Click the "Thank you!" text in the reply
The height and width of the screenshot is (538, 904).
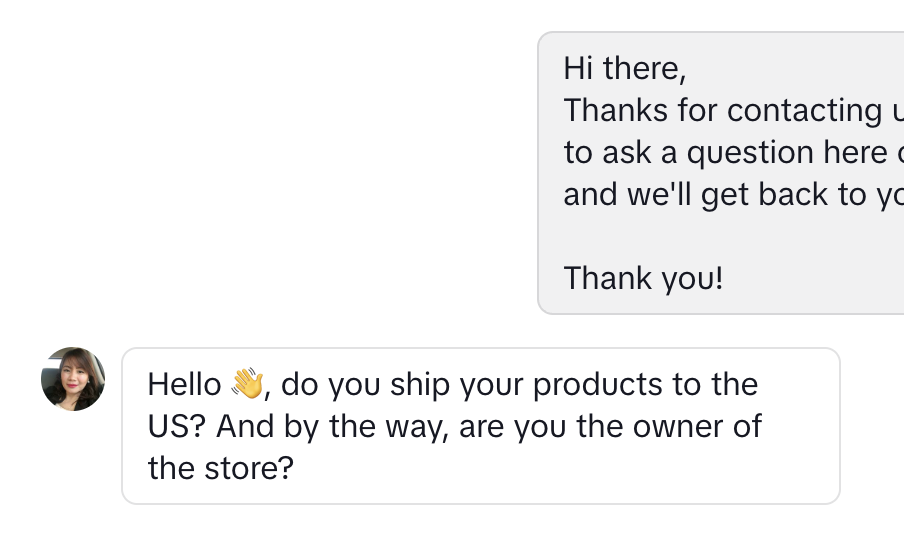point(642,278)
